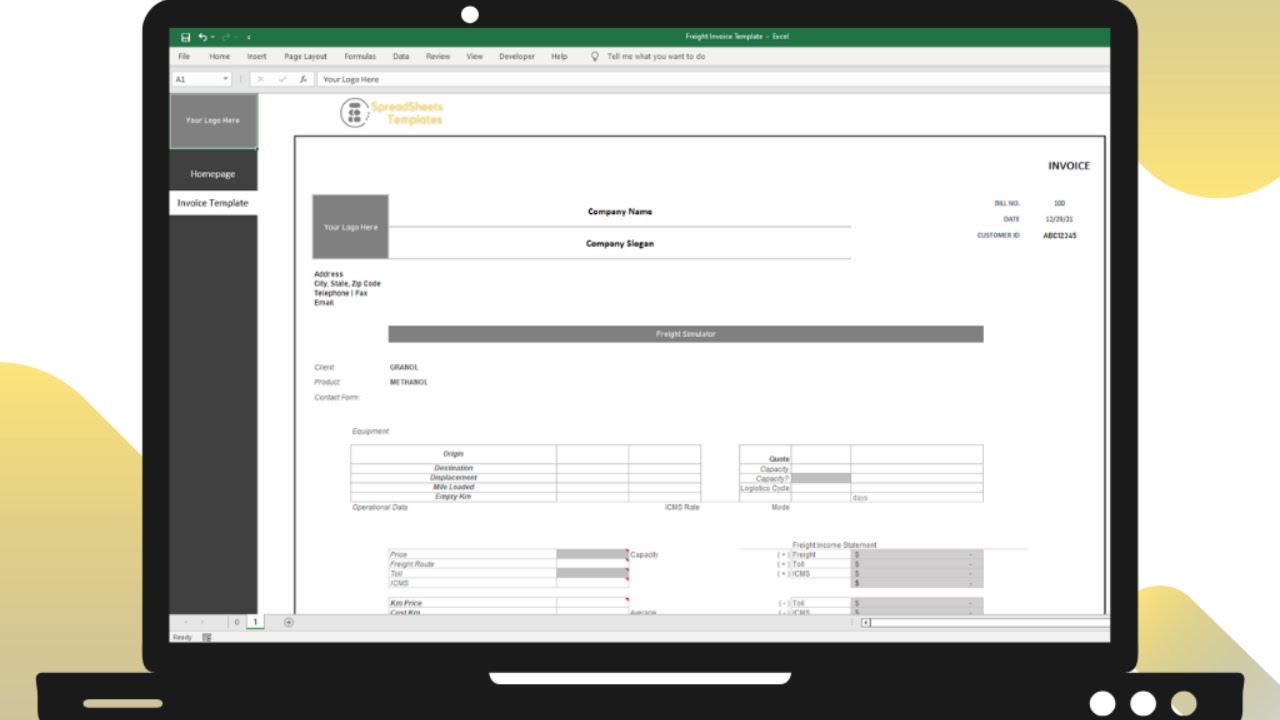This screenshot has height=720, width=1280.
Task: Click the 'Address' line
Action: point(328,274)
